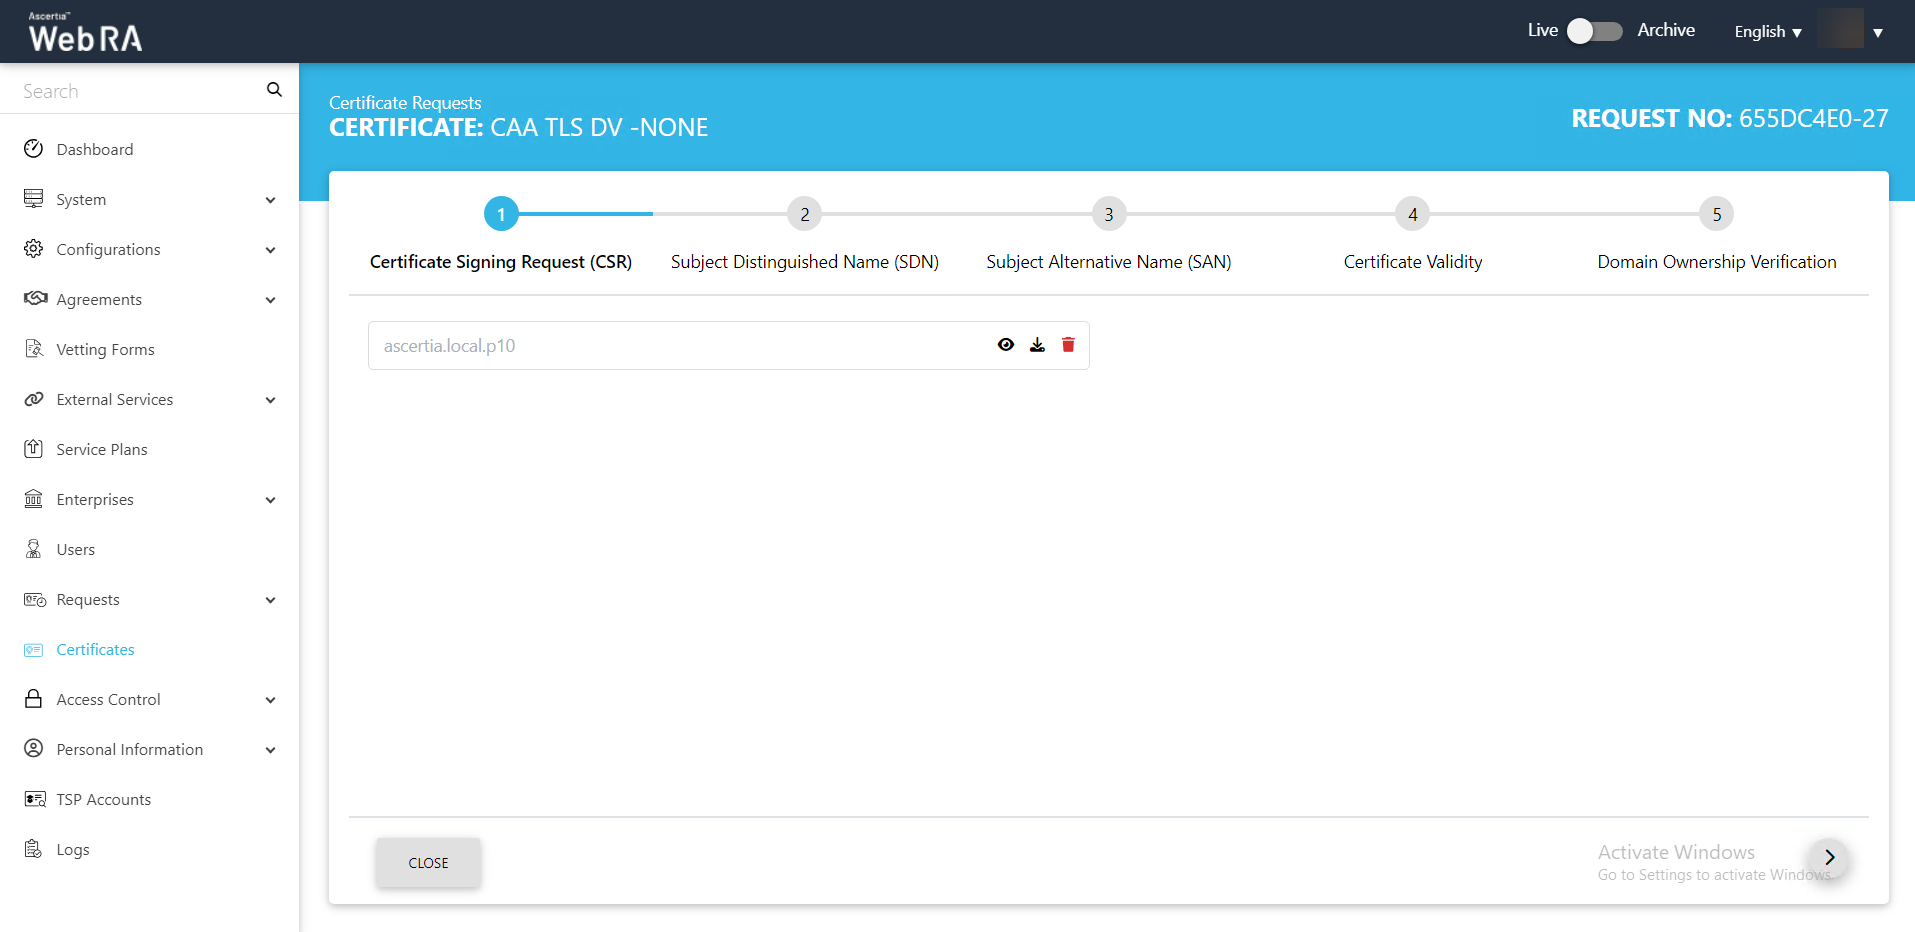Download the ascertia.local.p10 CSR file

(x=1037, y=345)
